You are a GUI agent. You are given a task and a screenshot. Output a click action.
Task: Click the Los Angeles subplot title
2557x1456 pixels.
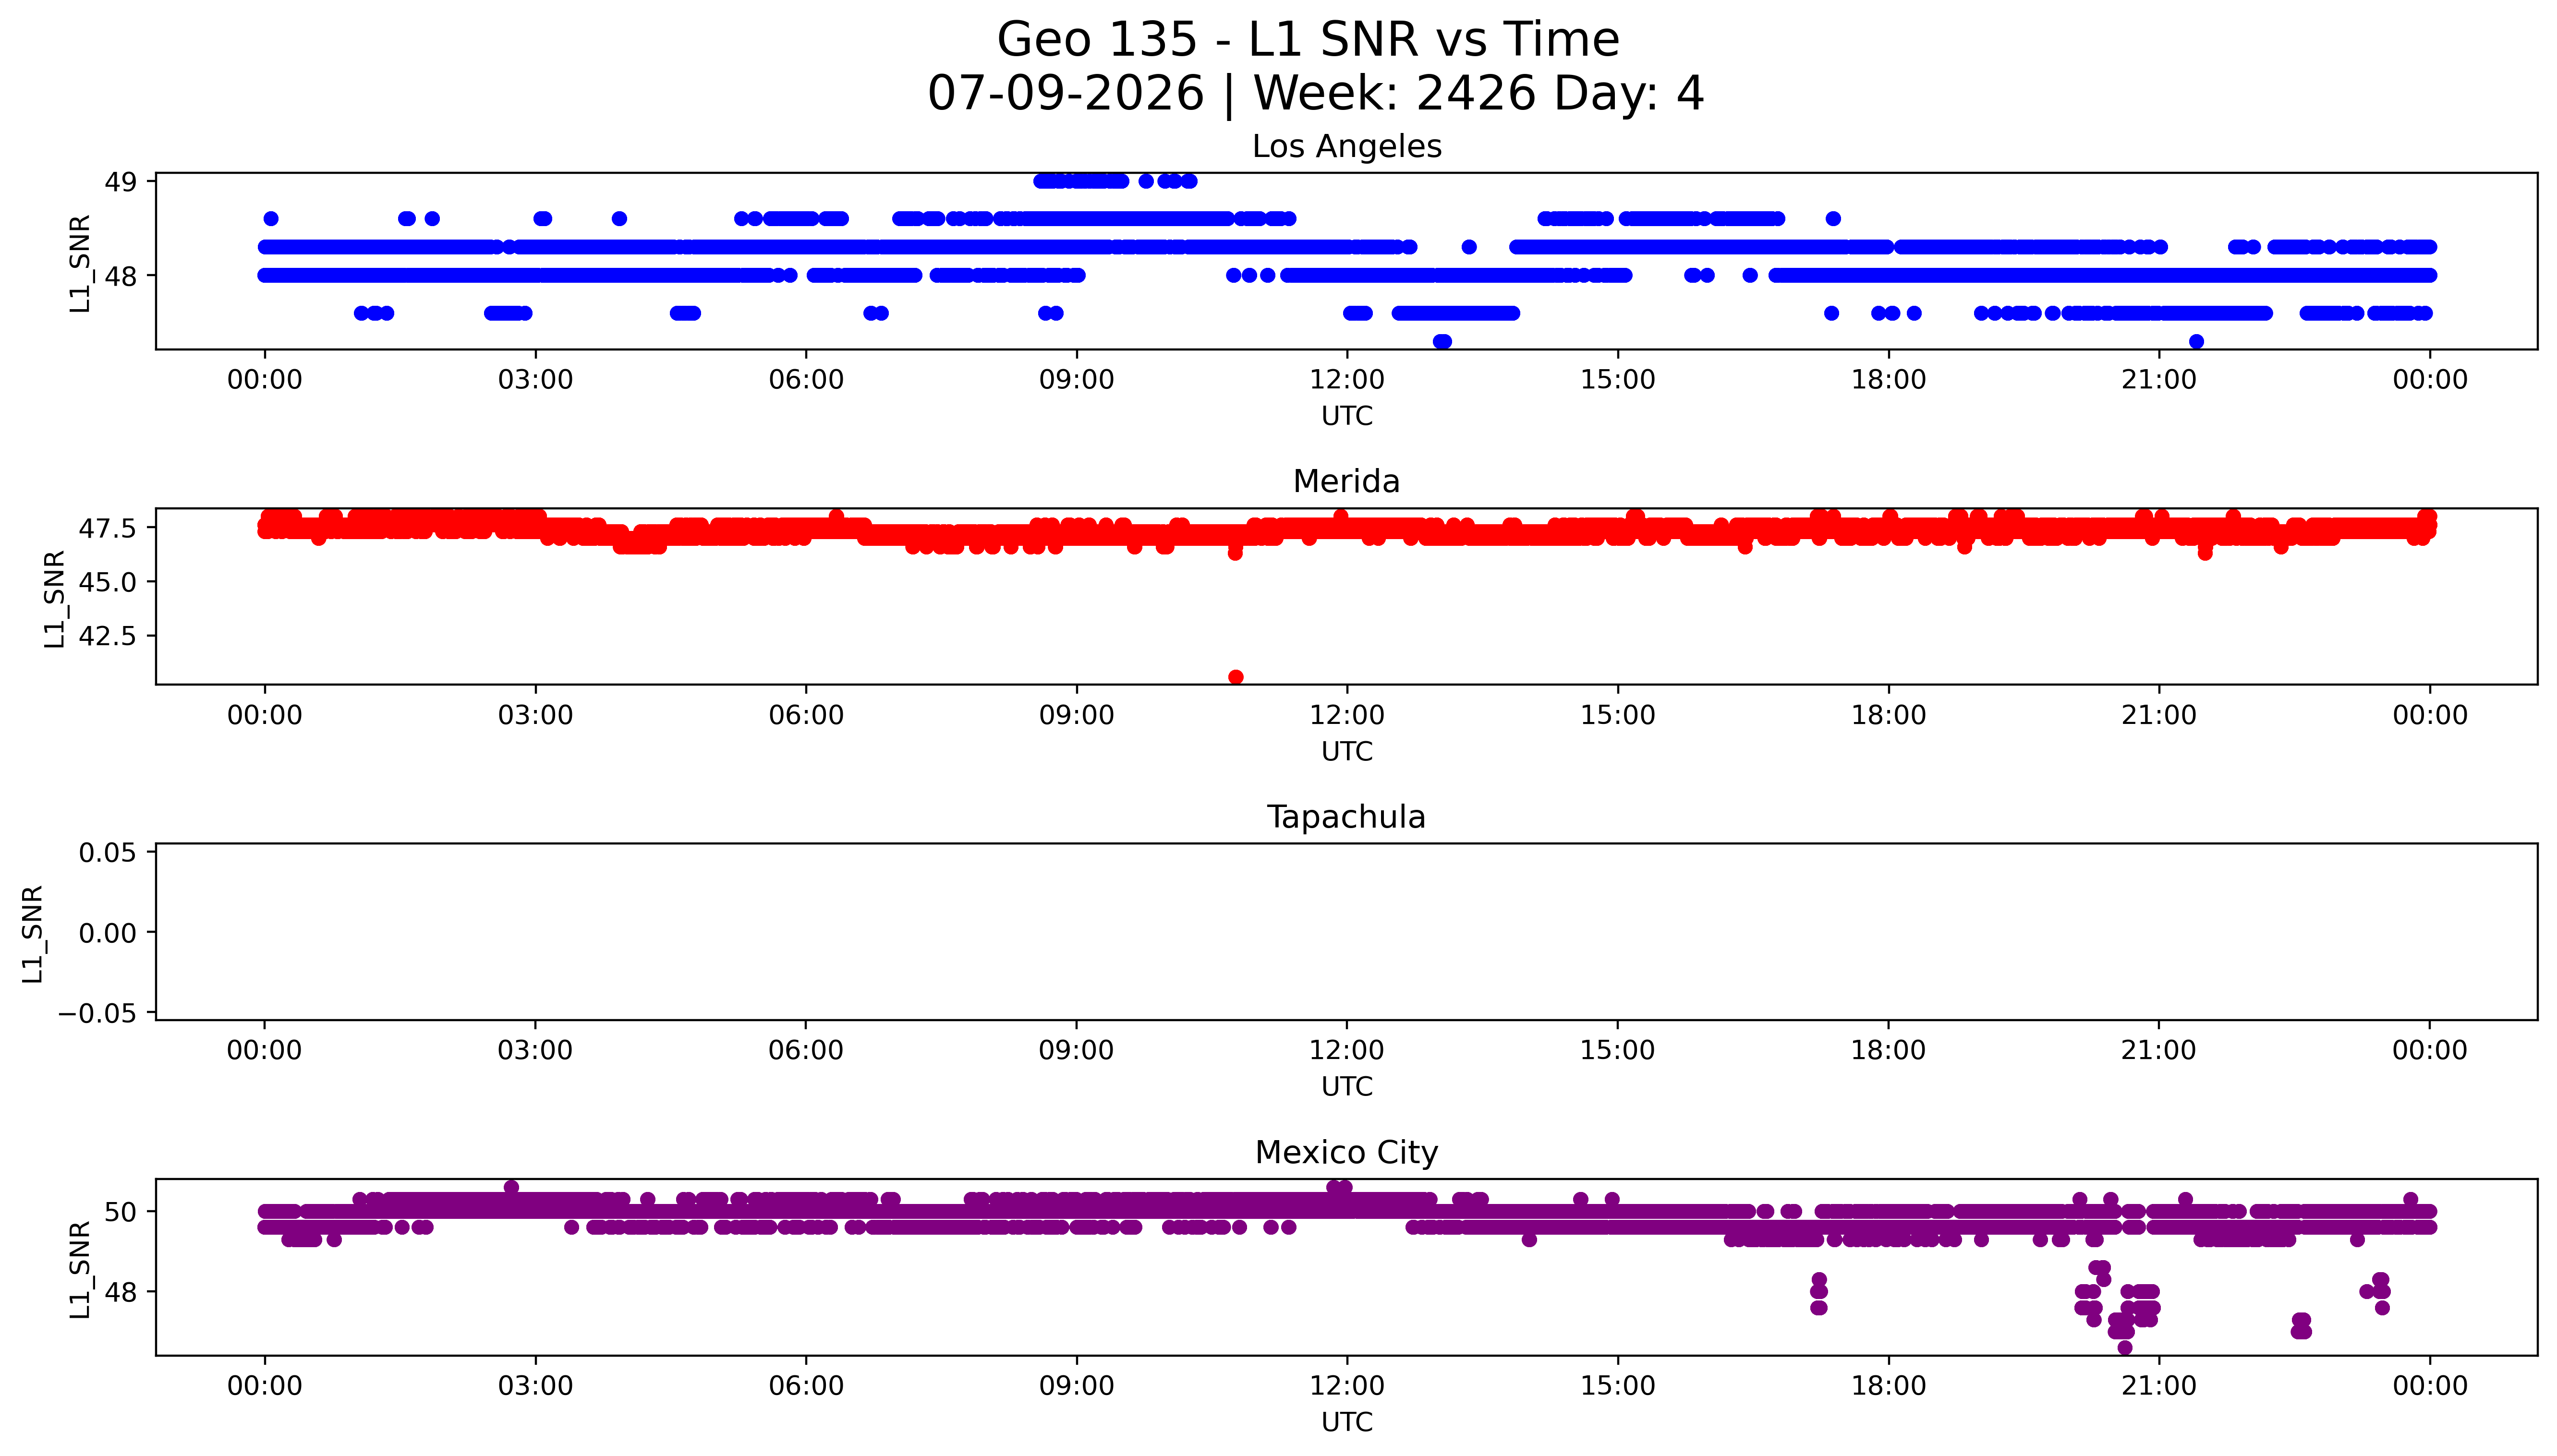pyautogui.click(x=1346, y=146)
